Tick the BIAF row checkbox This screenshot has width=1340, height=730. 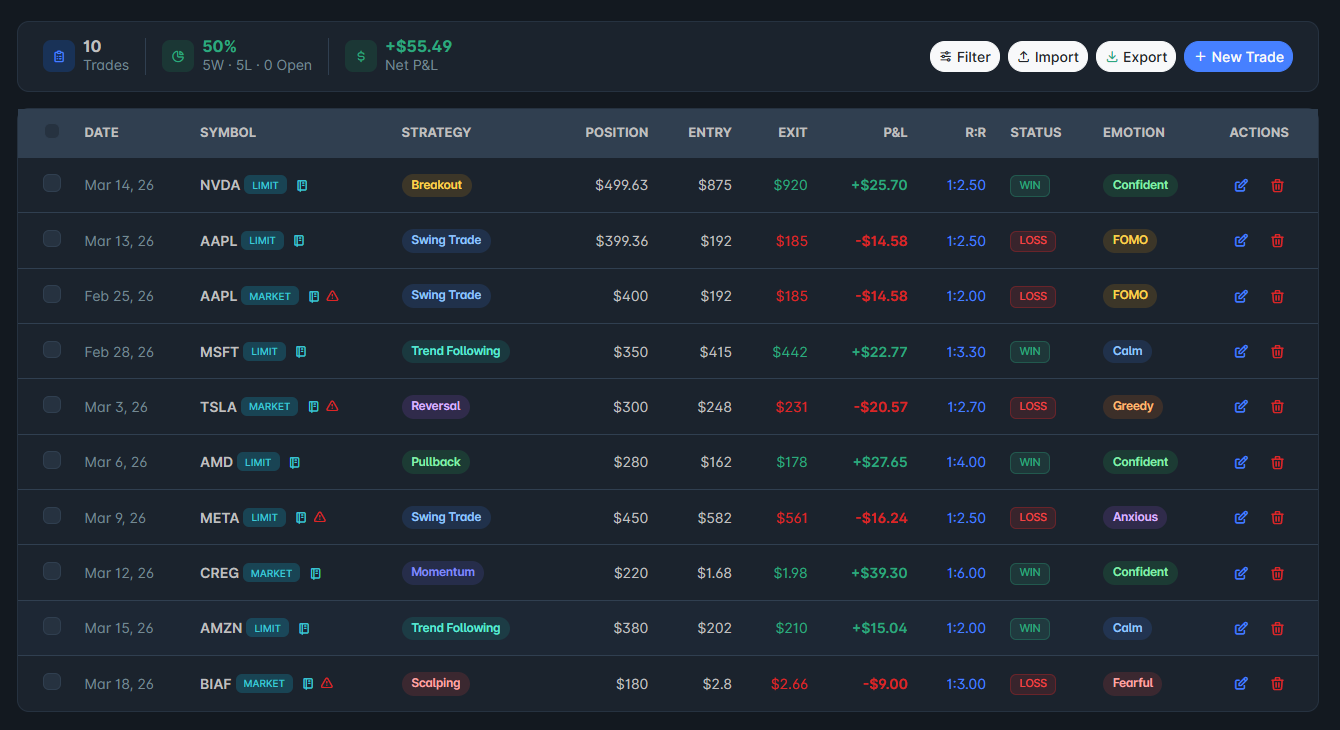click(x=52, y=681)
